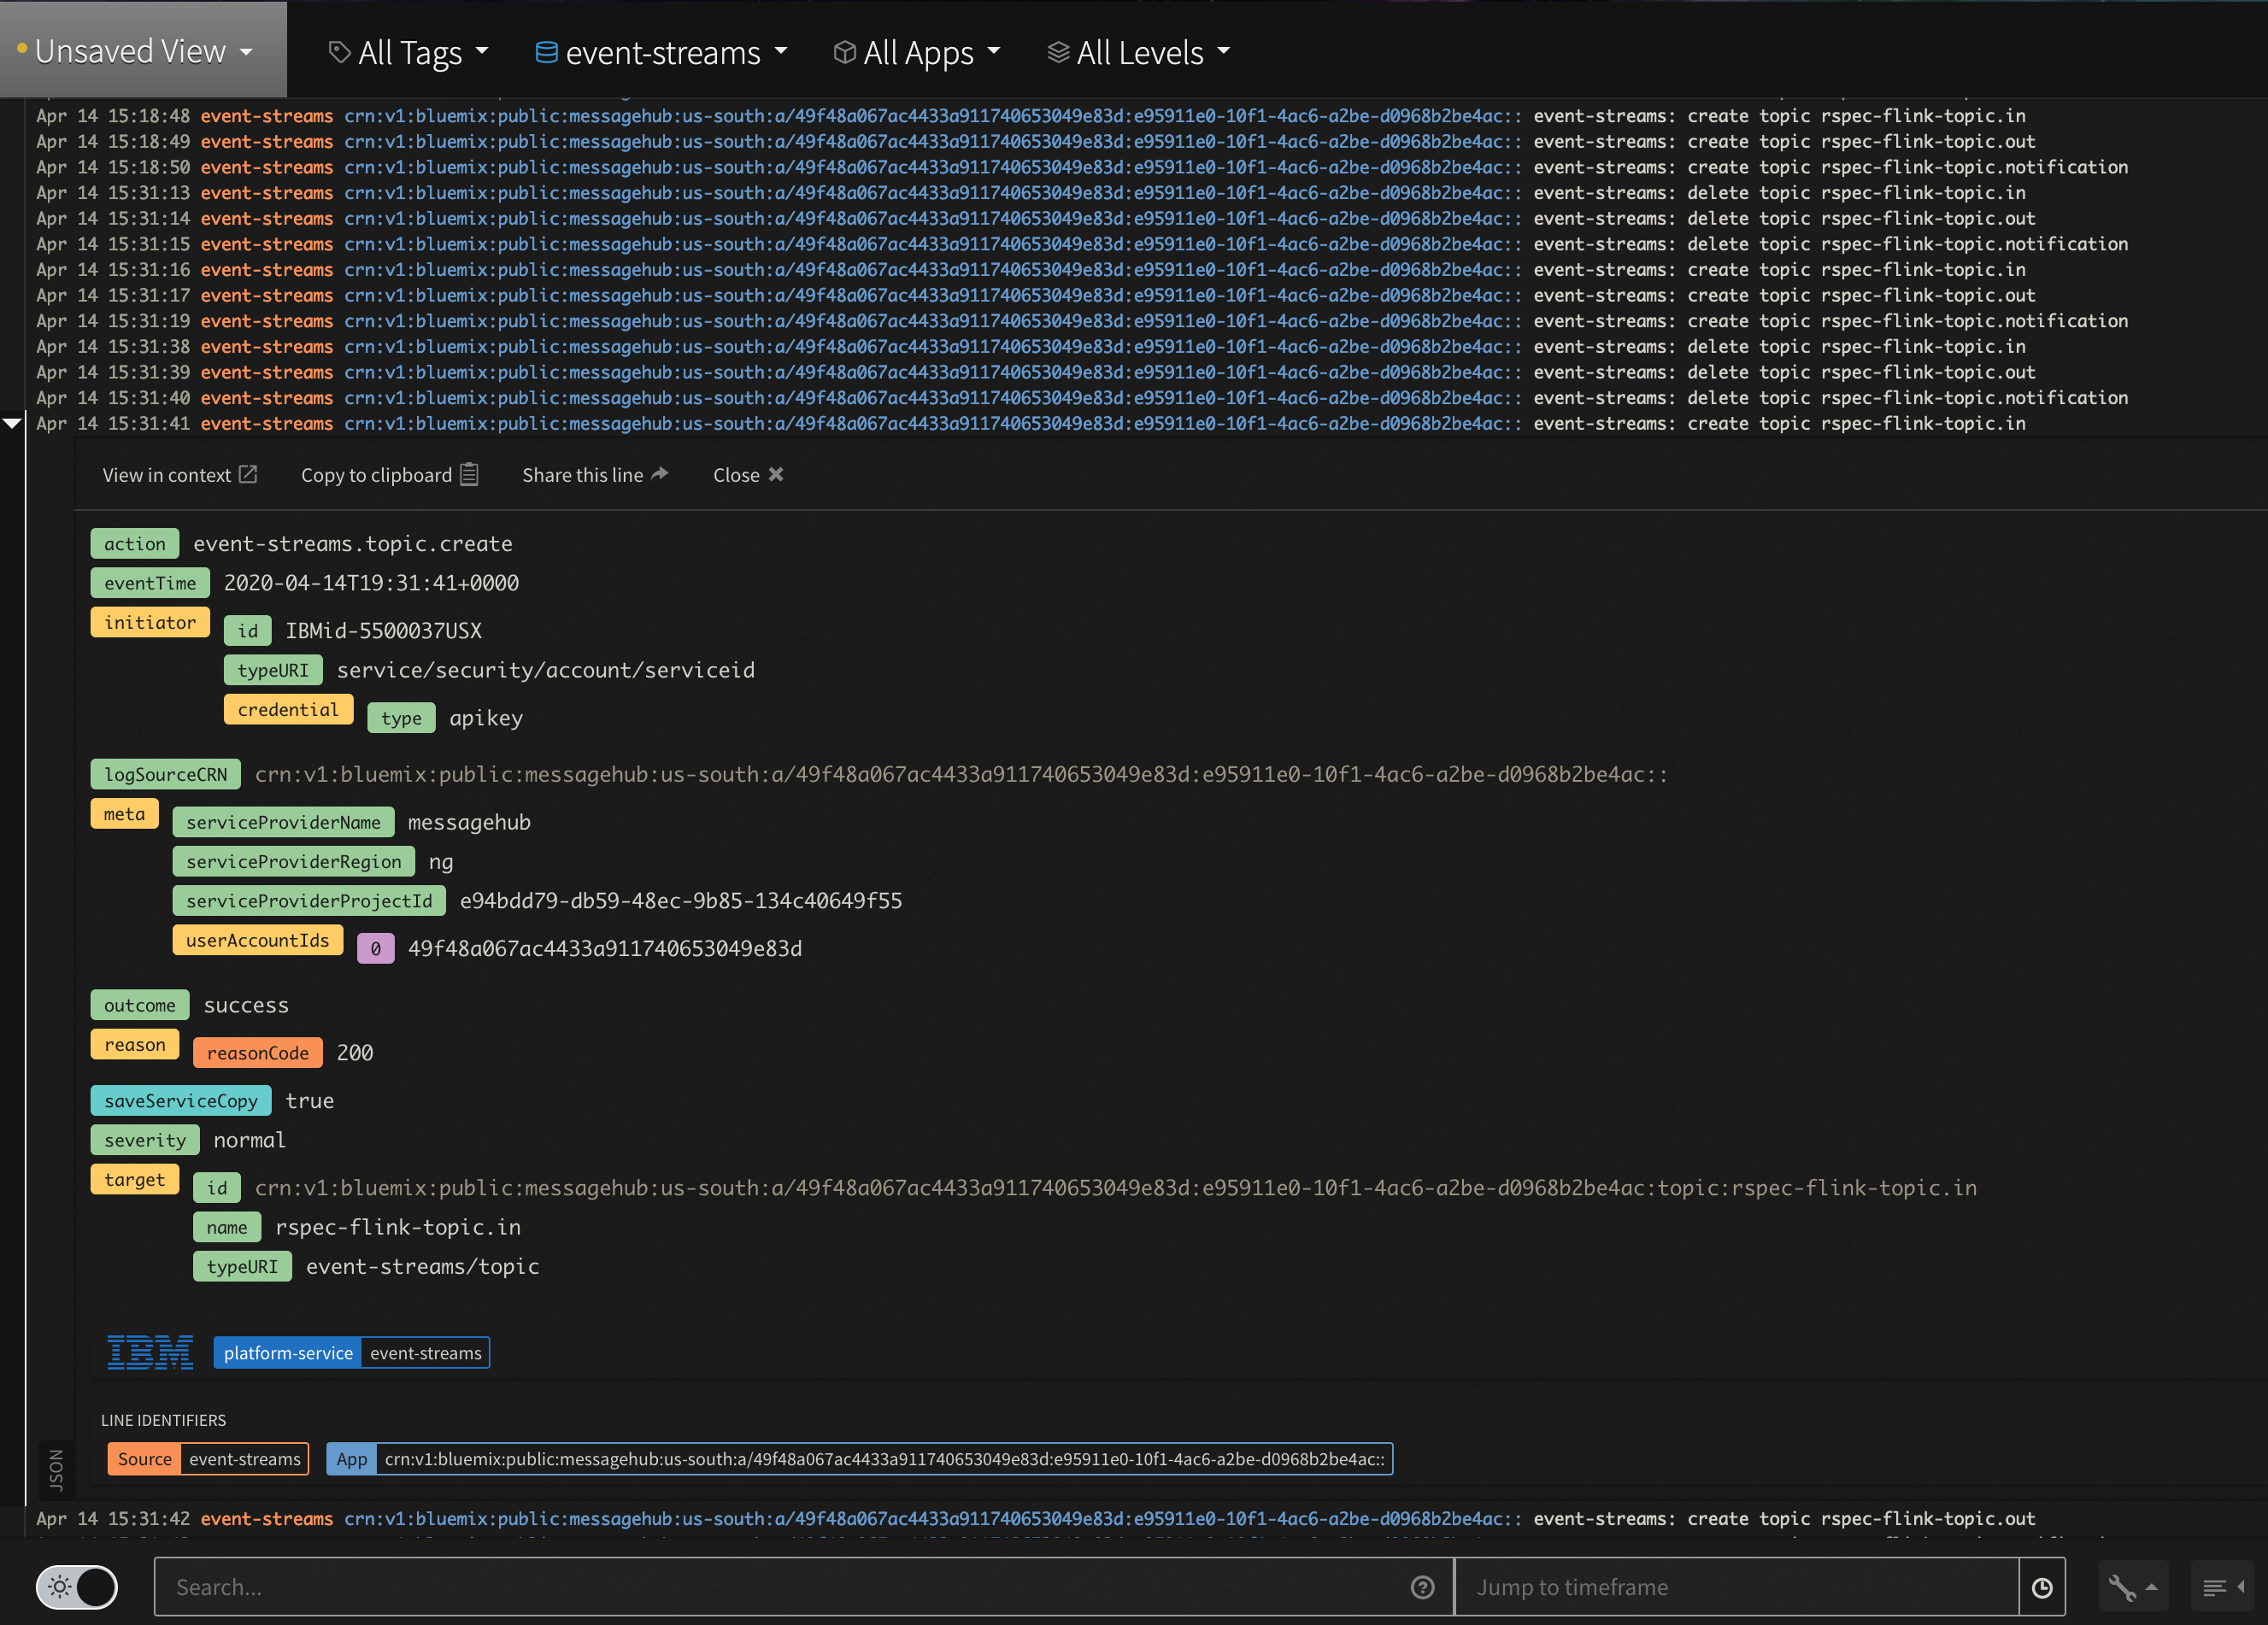Click the external-link icon for View in context

click(248, 474)
